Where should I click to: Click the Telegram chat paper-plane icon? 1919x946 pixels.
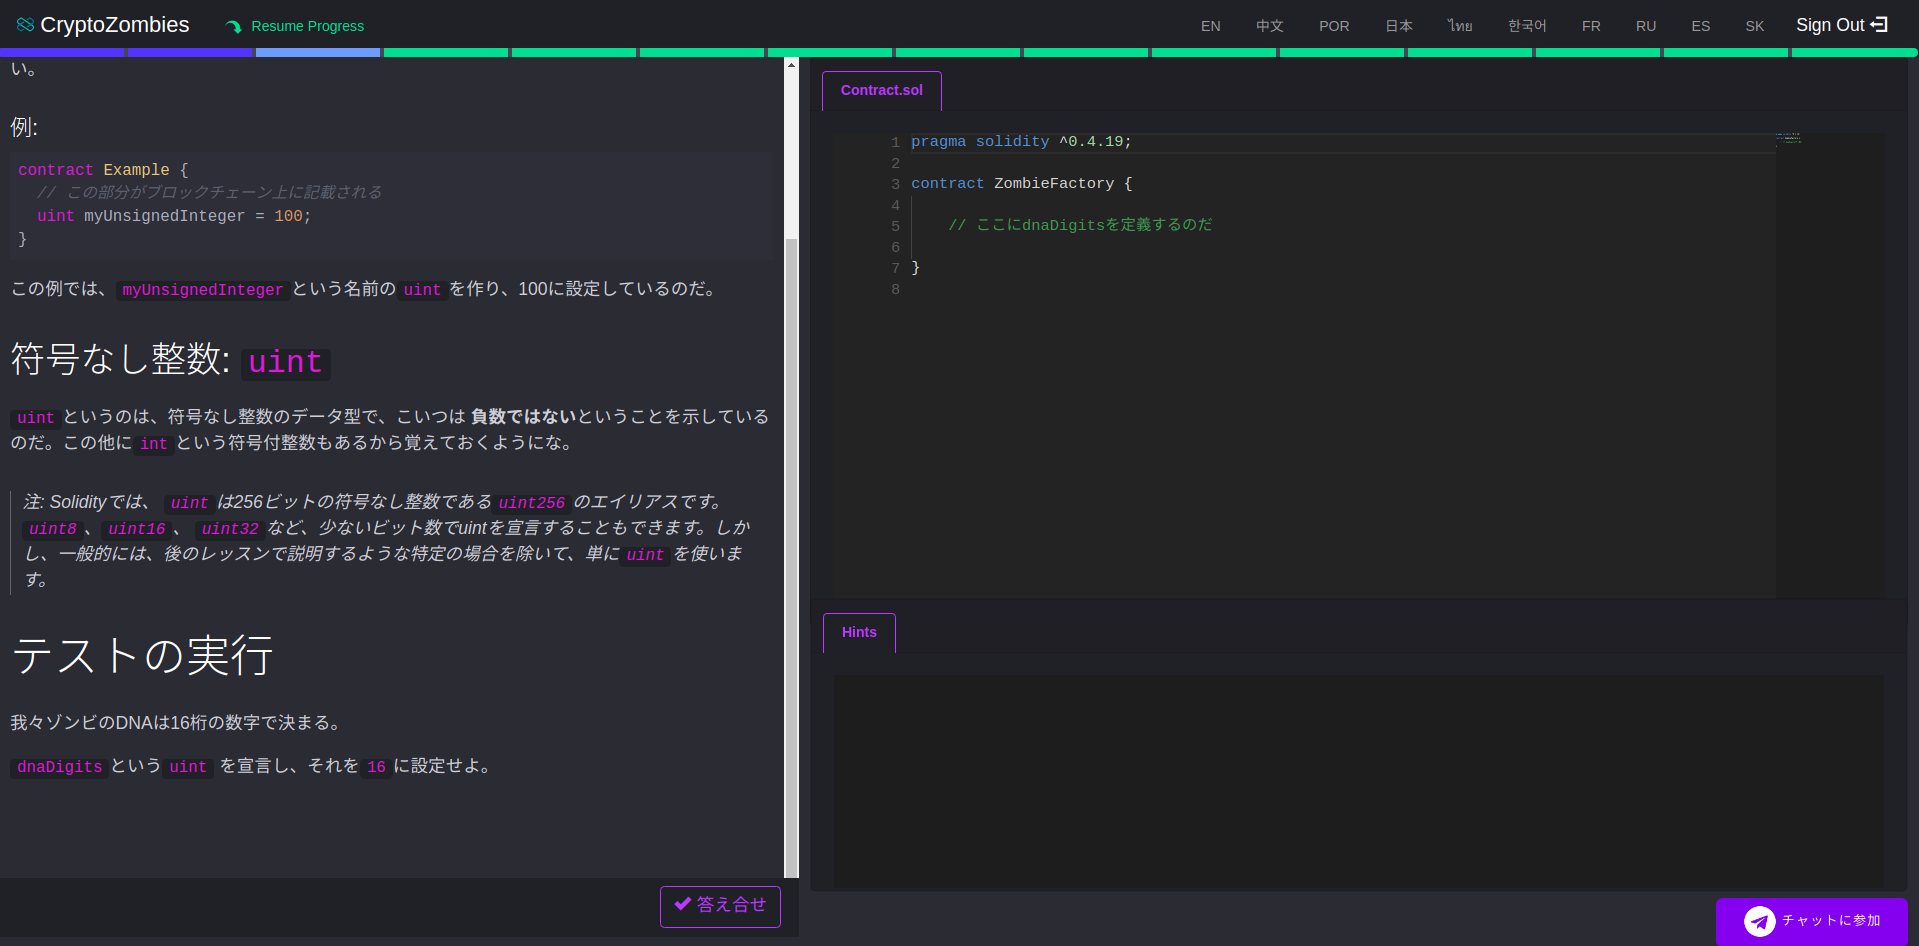pyautogui.click(x=1759, y=921)
